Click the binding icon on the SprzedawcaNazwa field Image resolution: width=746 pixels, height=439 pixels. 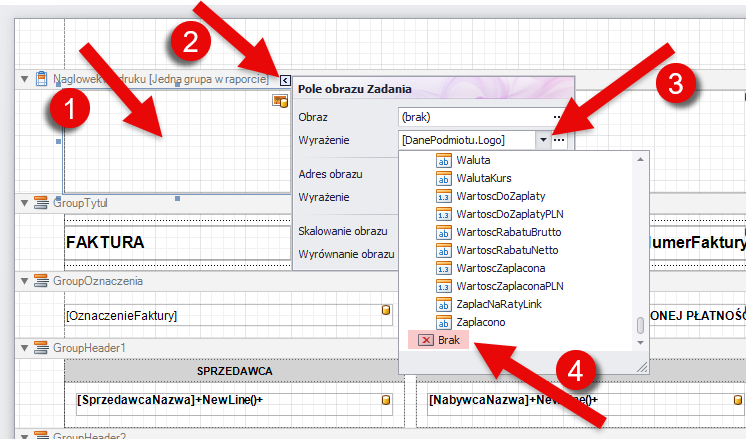(x=386, y=400)
